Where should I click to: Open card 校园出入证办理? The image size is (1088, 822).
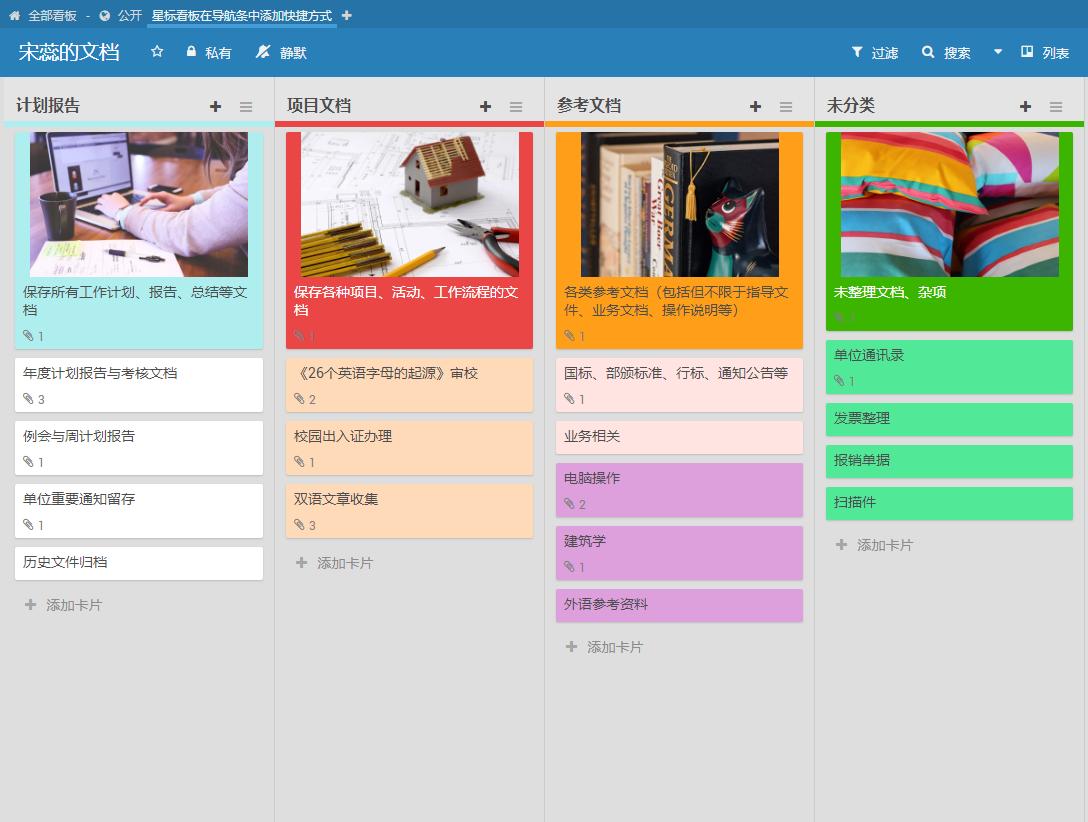pyautogui.click(x=409, y=448)
